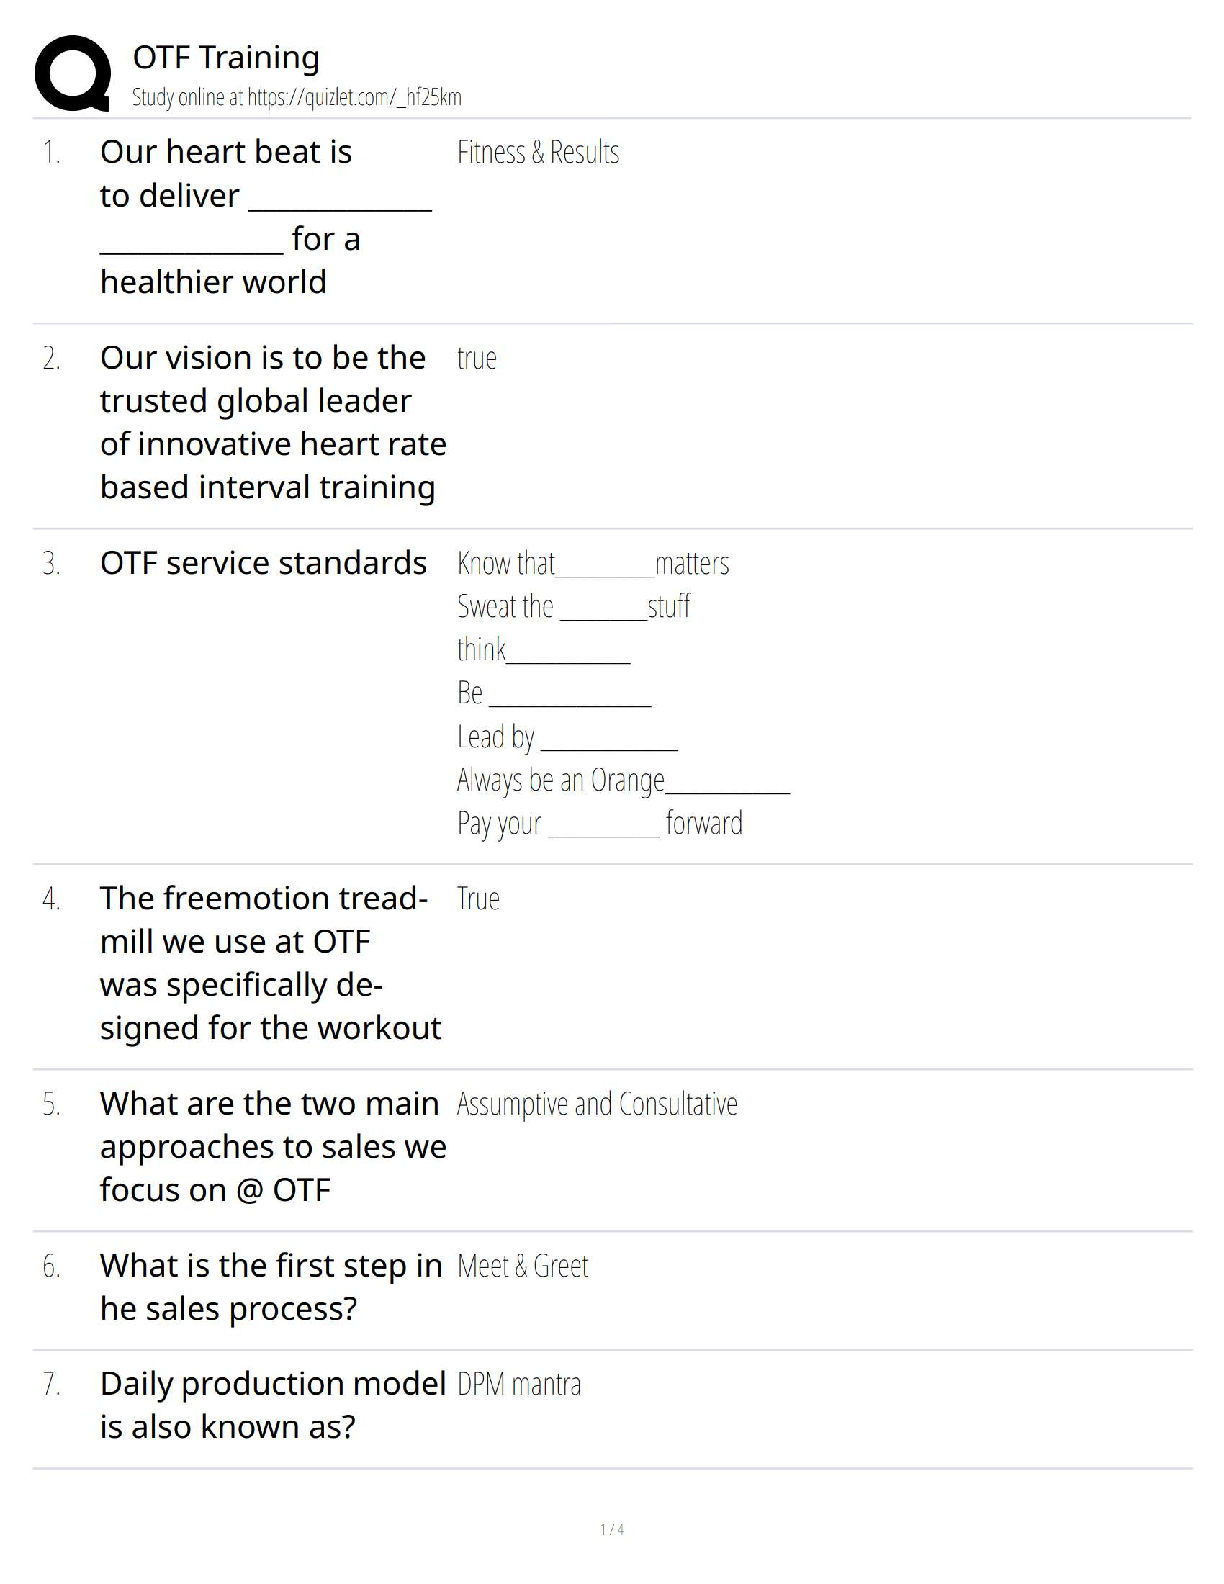This screenshot has height=1584, width=1224.
Task: Click the 'DPM mantra' answer
Action: (x=519, y=1385)
